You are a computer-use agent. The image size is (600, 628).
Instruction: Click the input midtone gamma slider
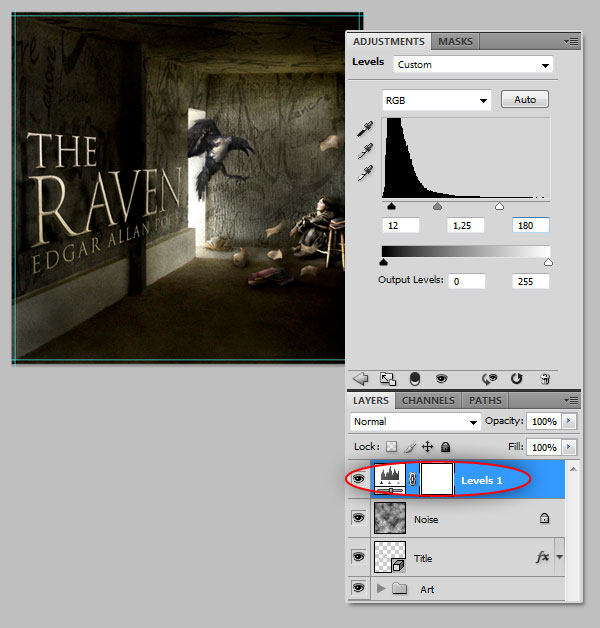(x=437, y=206)
